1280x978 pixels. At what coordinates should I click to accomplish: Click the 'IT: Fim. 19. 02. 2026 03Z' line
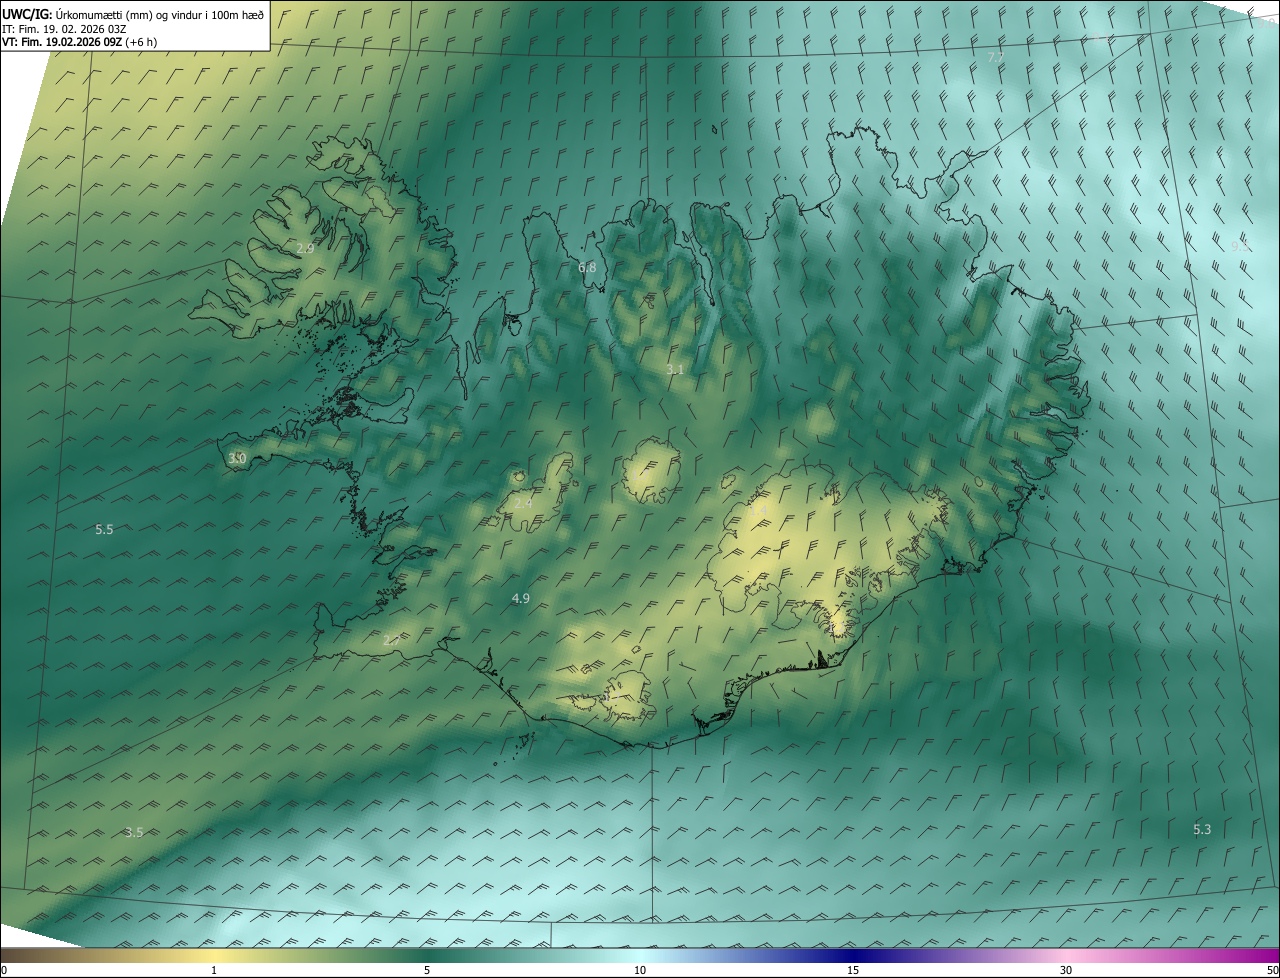pyautogui.click(x=64, y=28)
